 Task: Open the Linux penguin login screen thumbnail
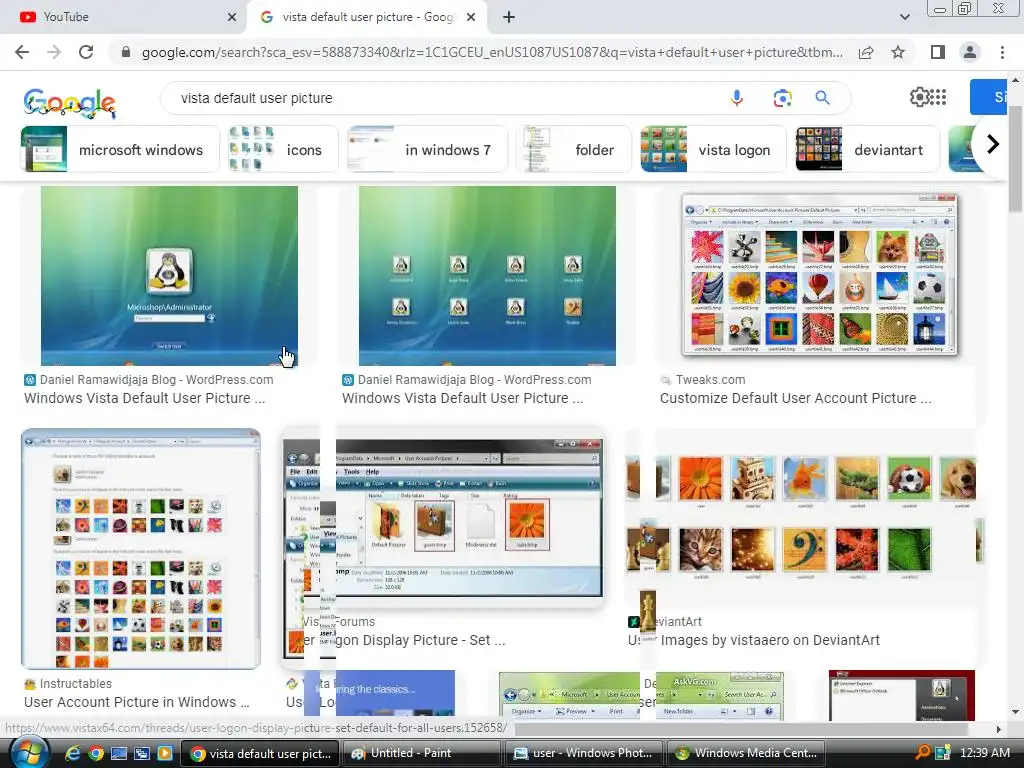[x=169, y=276]
